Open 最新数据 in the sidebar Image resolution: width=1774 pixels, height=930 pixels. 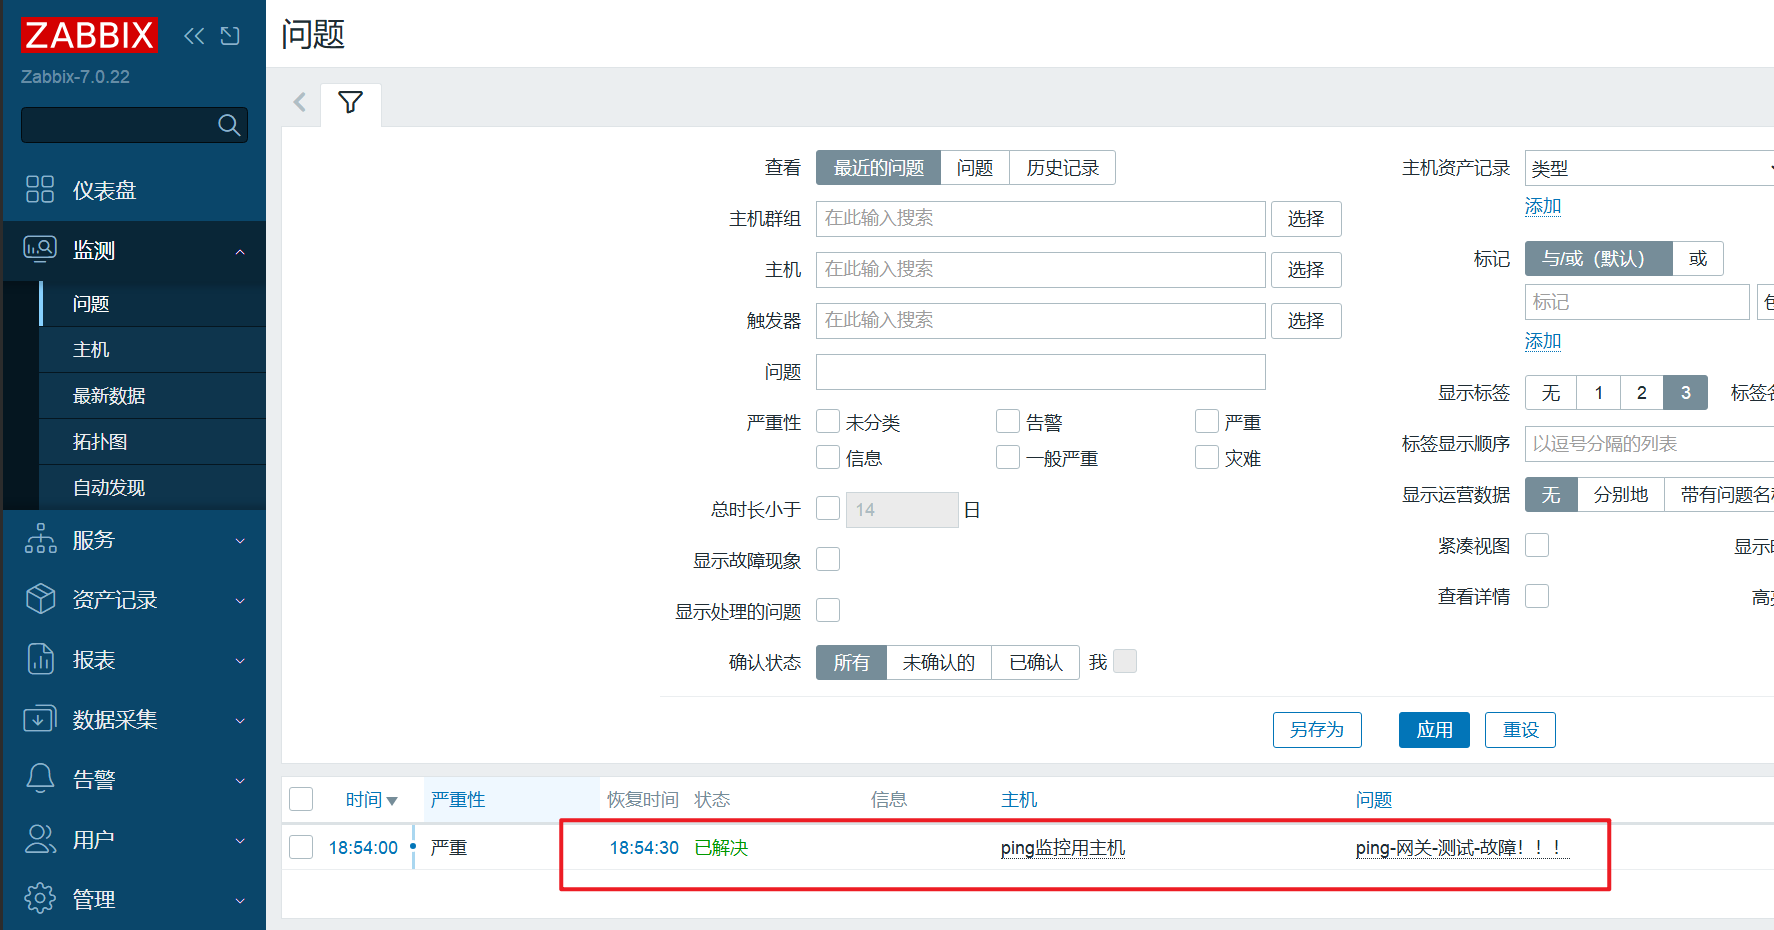pos(109,396)
